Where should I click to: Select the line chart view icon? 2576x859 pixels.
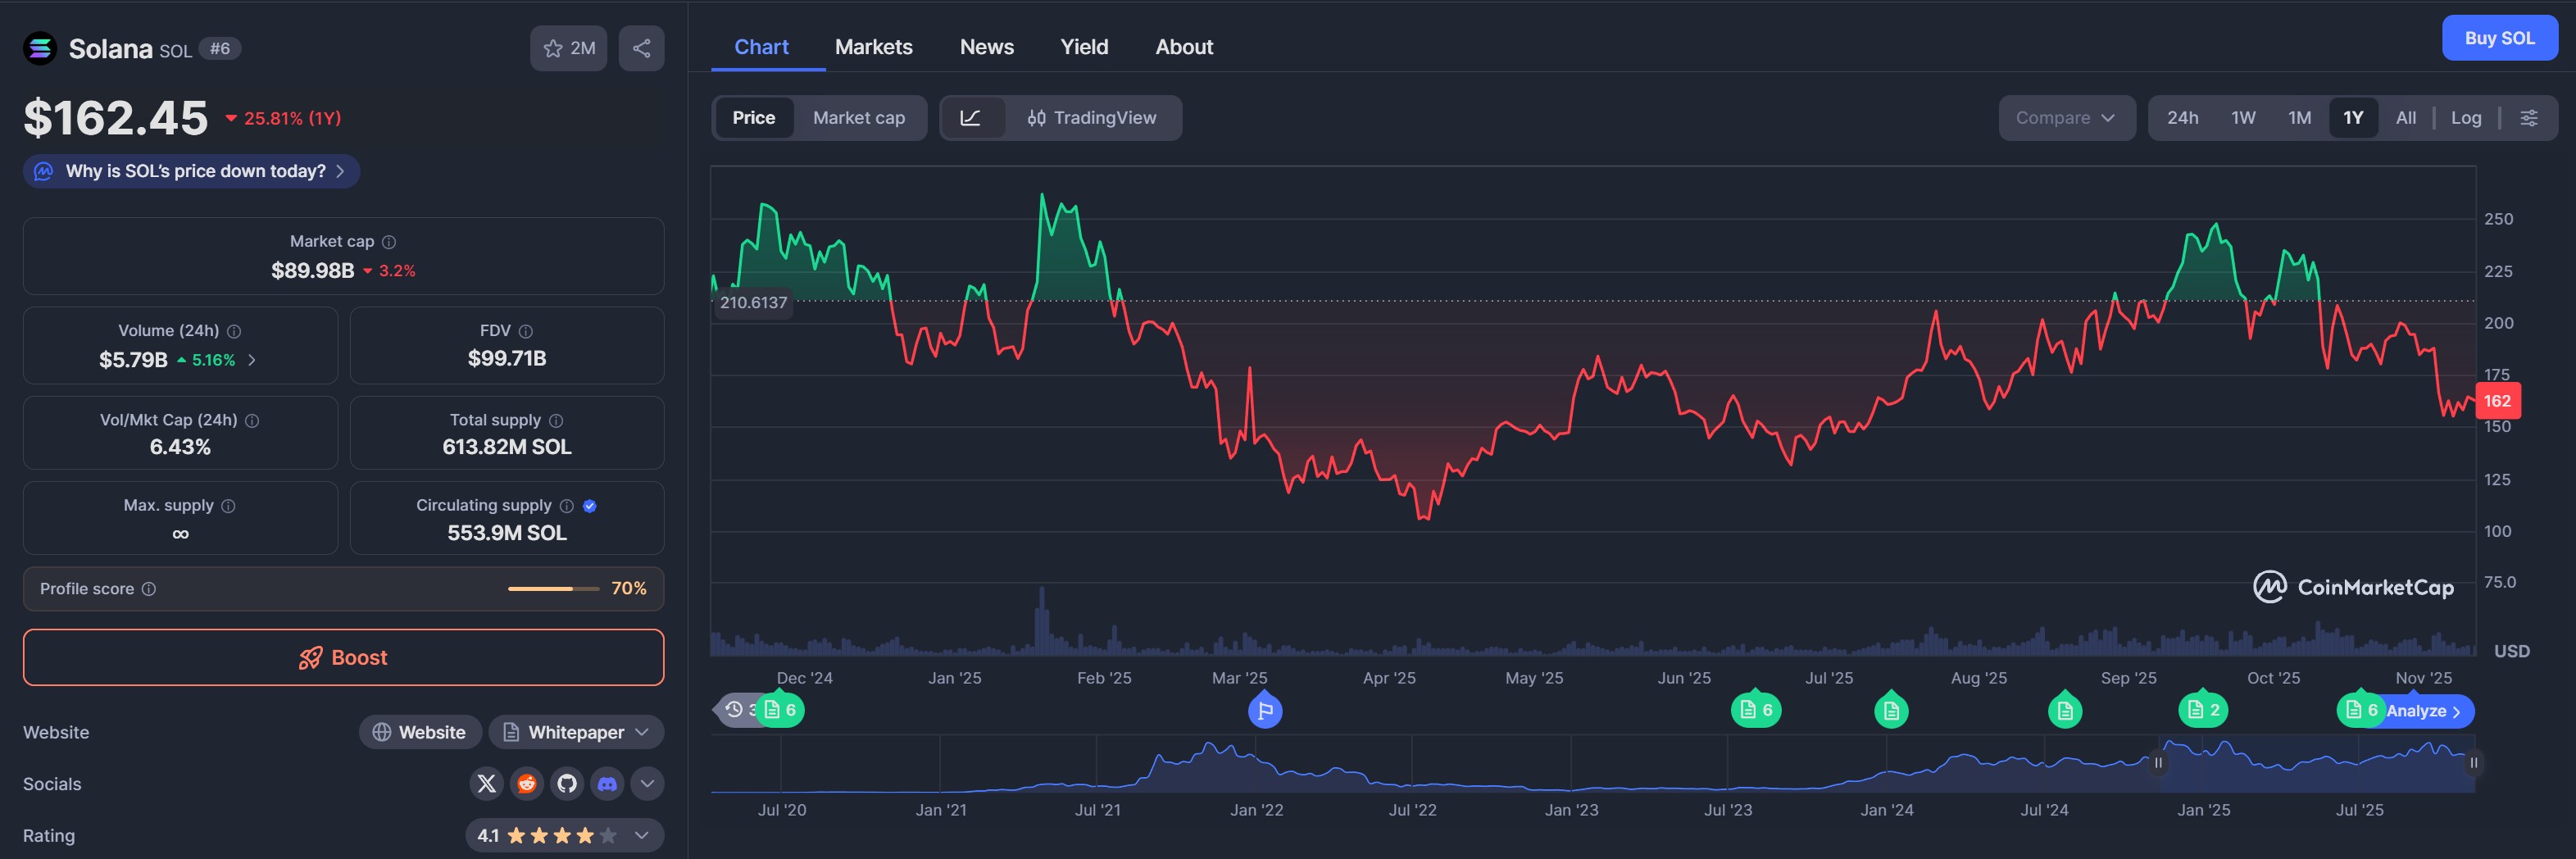coord(970,118)
